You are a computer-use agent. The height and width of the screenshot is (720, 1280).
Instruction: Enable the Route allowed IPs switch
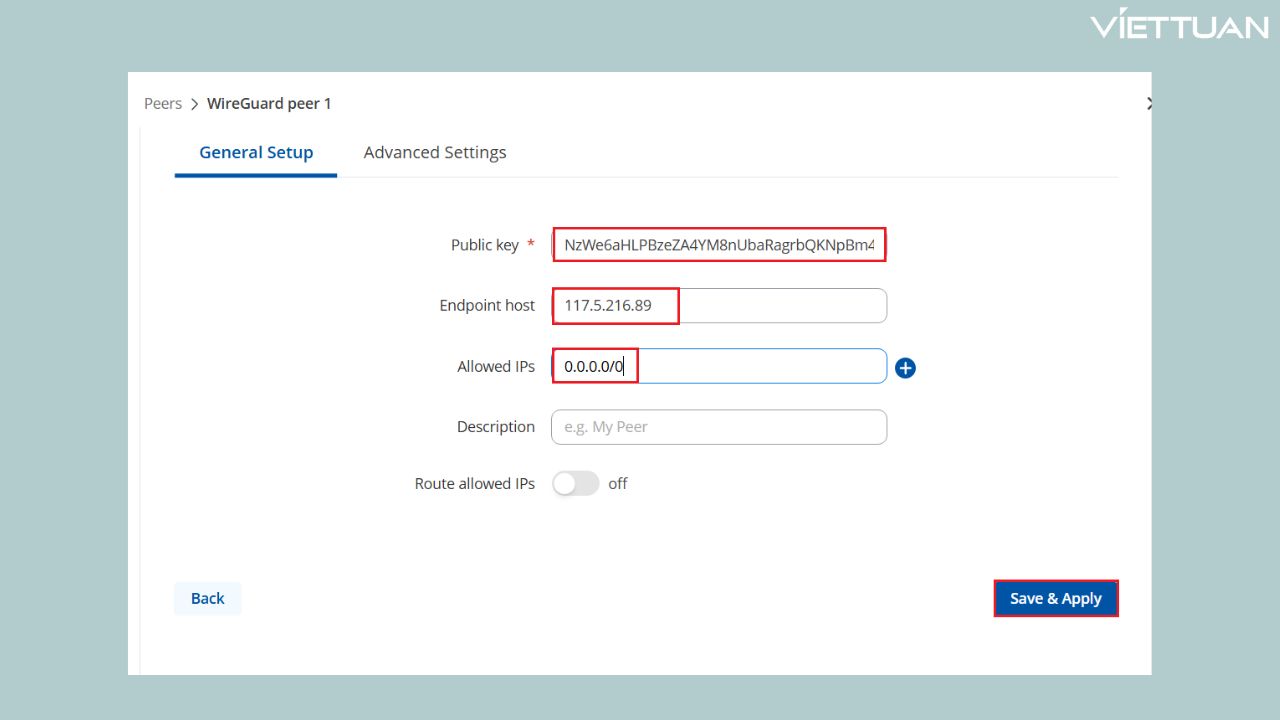coord(575,484)
